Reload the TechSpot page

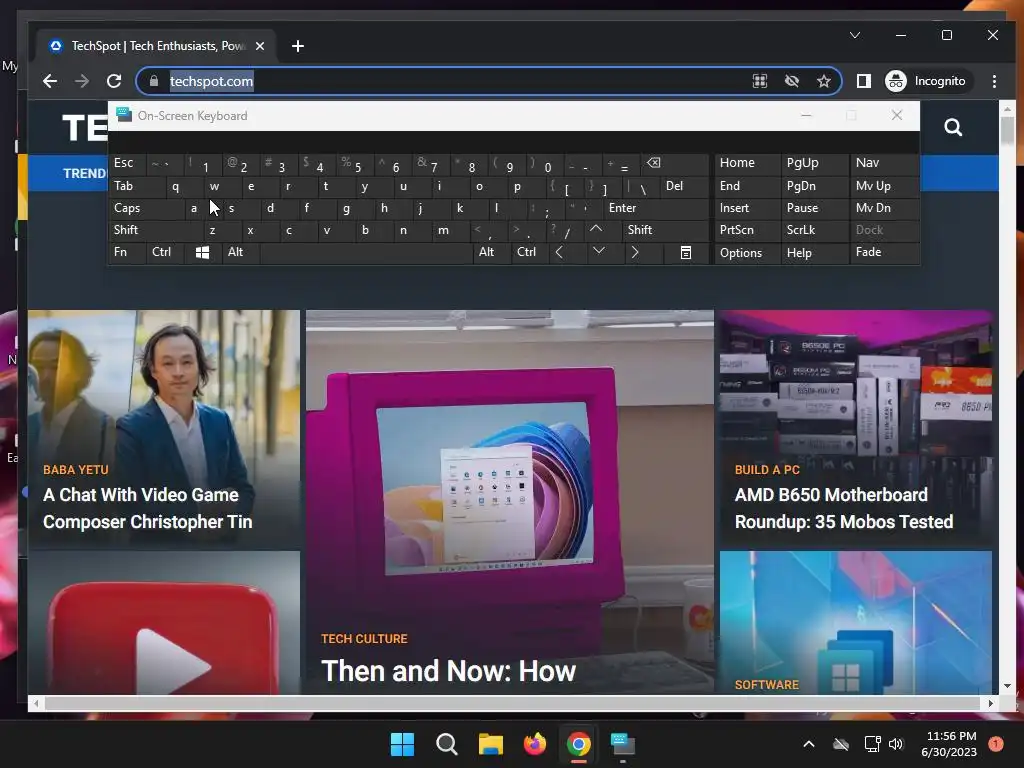[x=114, y=81]
